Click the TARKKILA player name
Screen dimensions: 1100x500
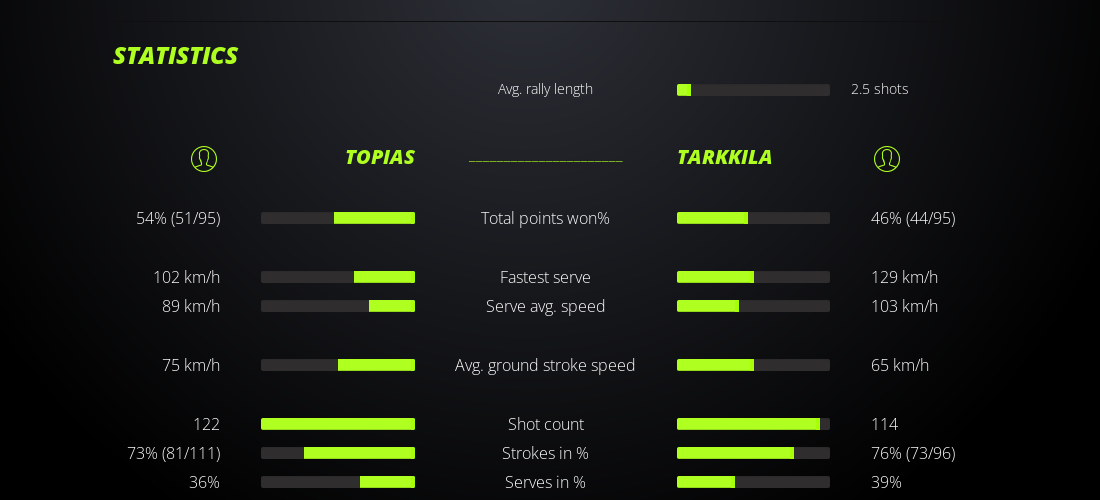724,157
